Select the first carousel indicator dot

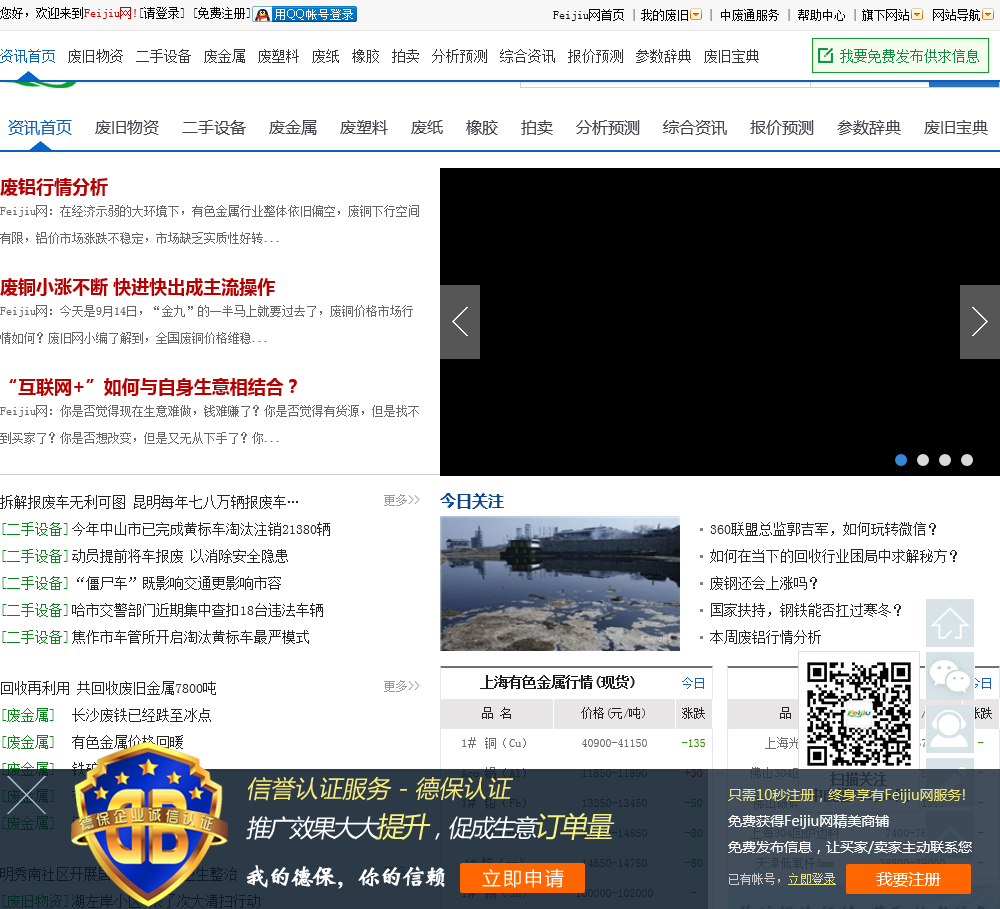coord(901,460)
